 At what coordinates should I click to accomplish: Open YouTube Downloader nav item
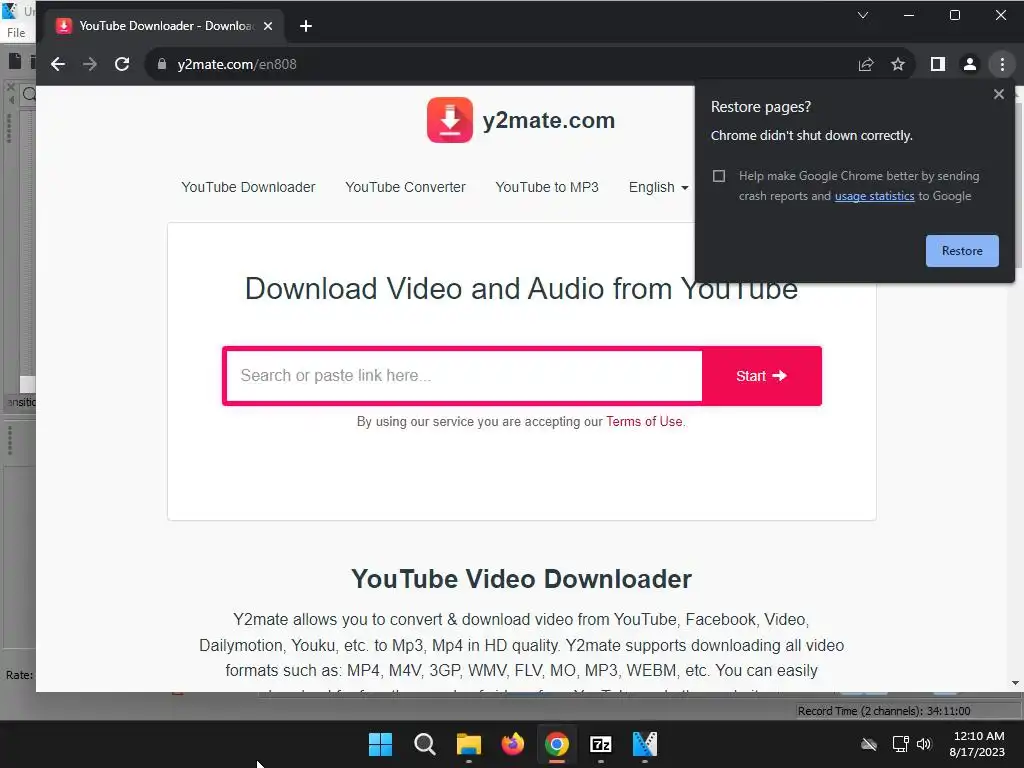pos(248,187)
